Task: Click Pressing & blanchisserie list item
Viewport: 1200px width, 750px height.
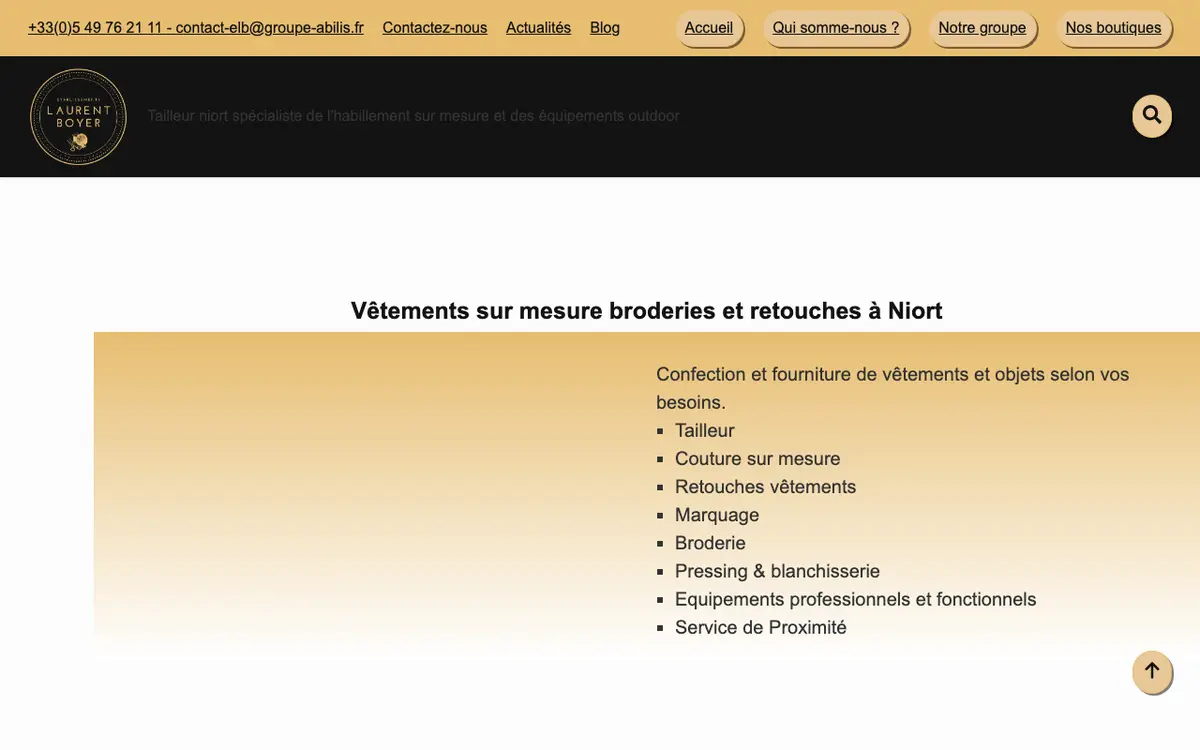Action: (778, 571)
